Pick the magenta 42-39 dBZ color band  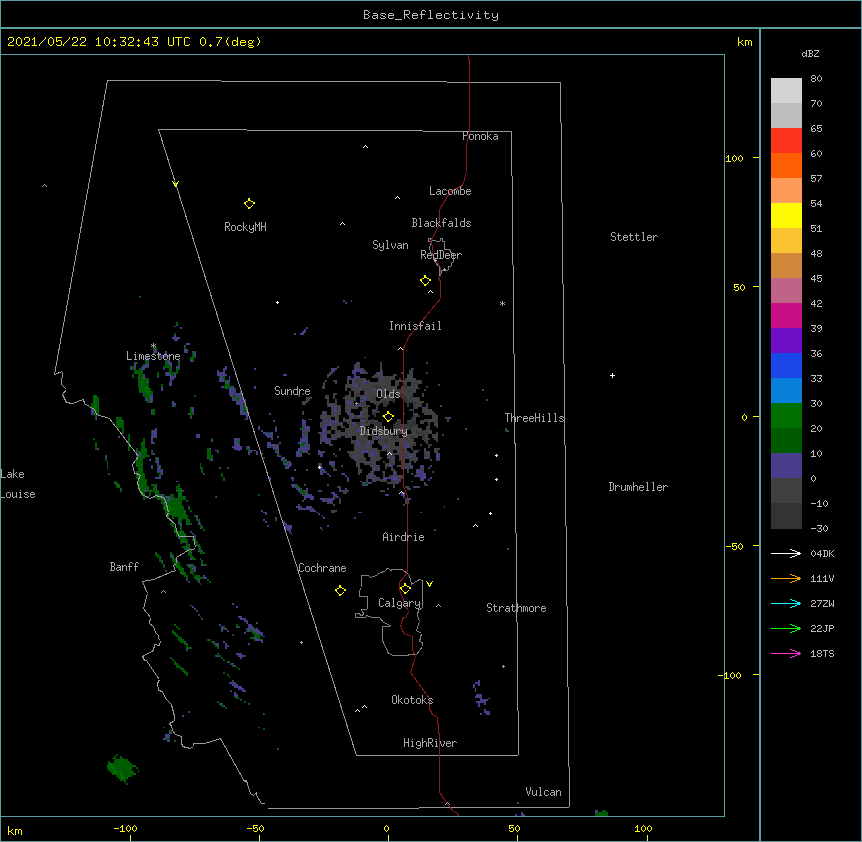[x=786, y=315]
